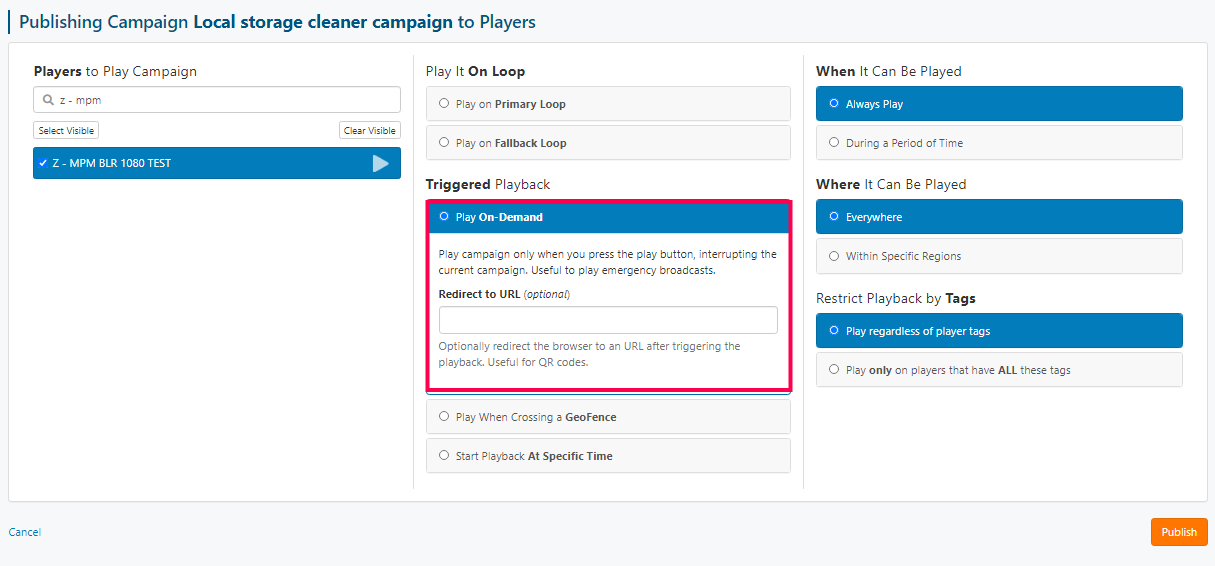Select Play regardless of player tags
Screen dimensions: 1215x566
point(999,331)
